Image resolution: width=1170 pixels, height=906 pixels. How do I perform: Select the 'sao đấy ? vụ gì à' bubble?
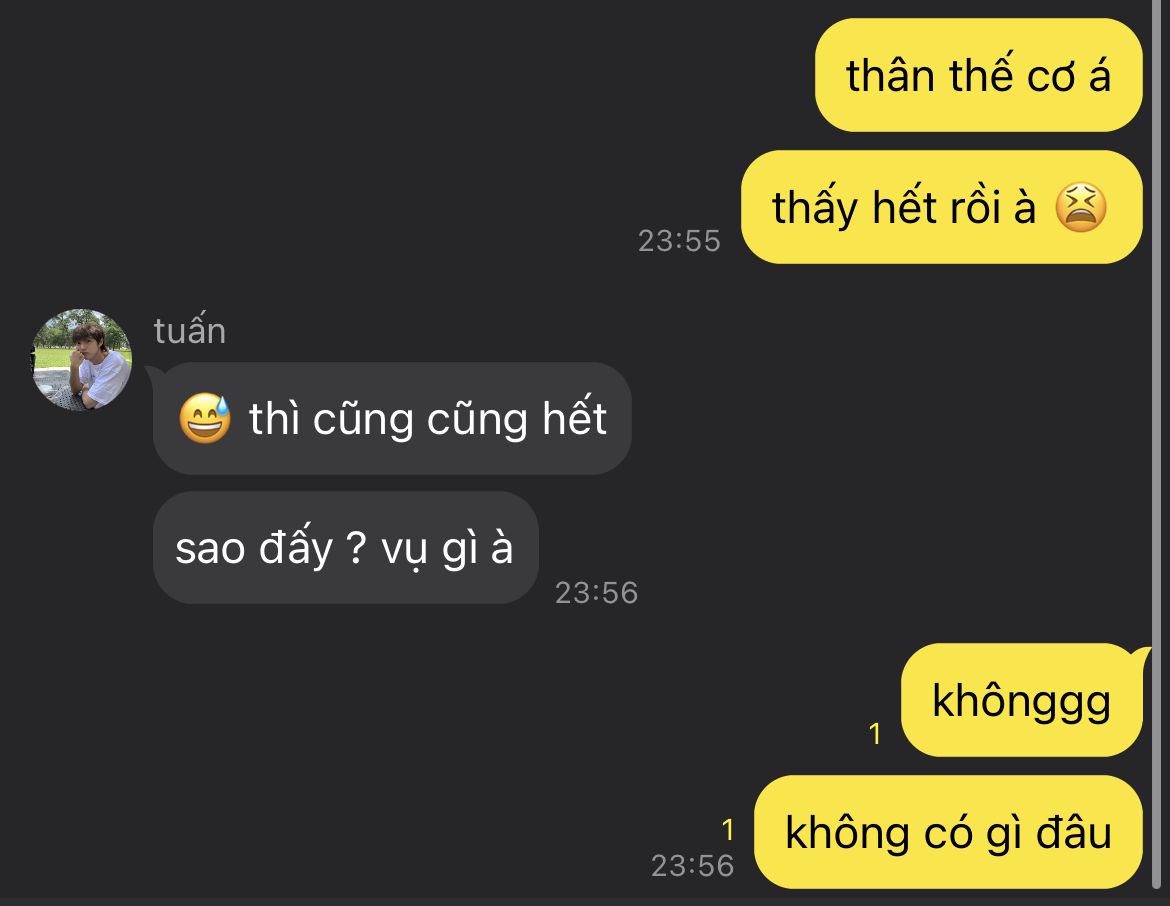345,548
